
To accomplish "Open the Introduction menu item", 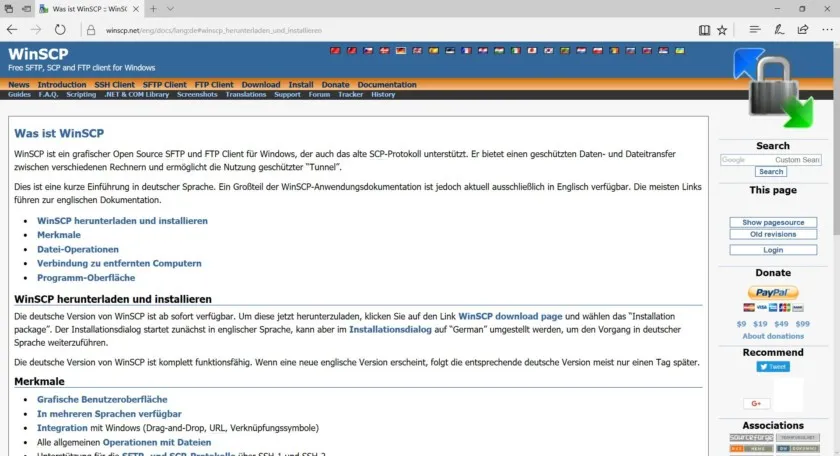I will coord(62,85).
